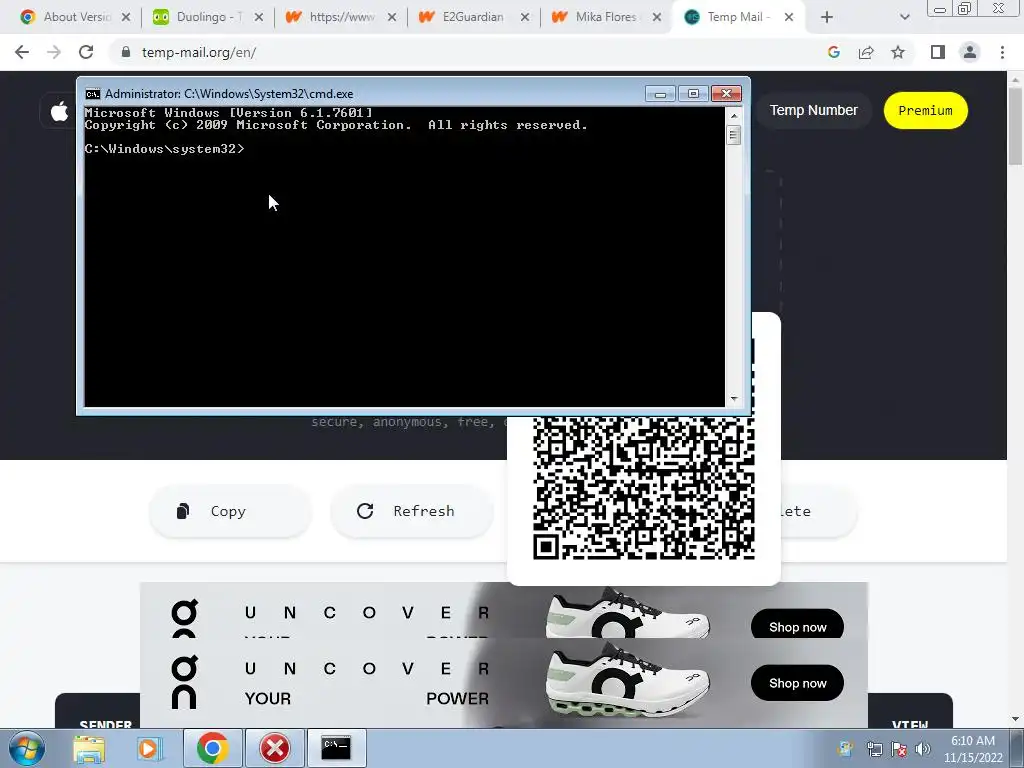Open the Google icon in the address bar

click(833, 52)
